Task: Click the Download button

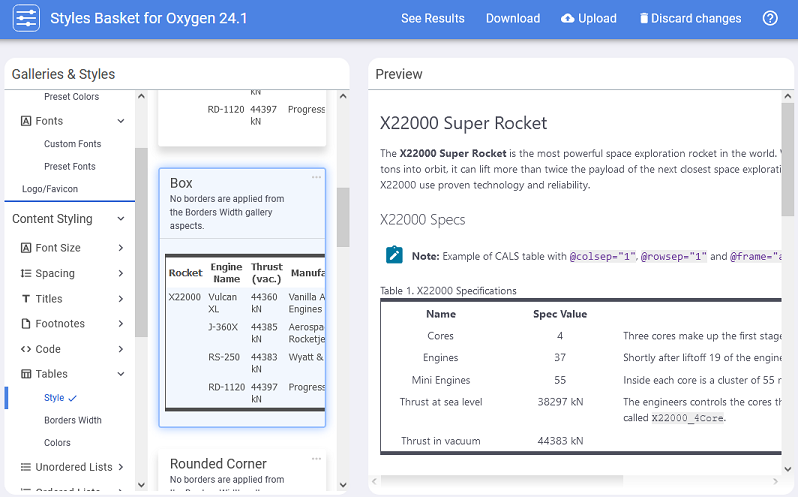Action: 512,19
